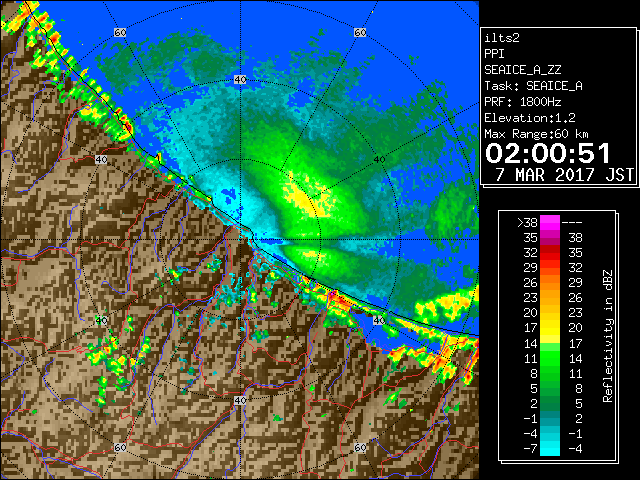Viewport: 640px width, 480px height.
Task: Select the 'PPI' scan type text
Action: pos(494,54)
